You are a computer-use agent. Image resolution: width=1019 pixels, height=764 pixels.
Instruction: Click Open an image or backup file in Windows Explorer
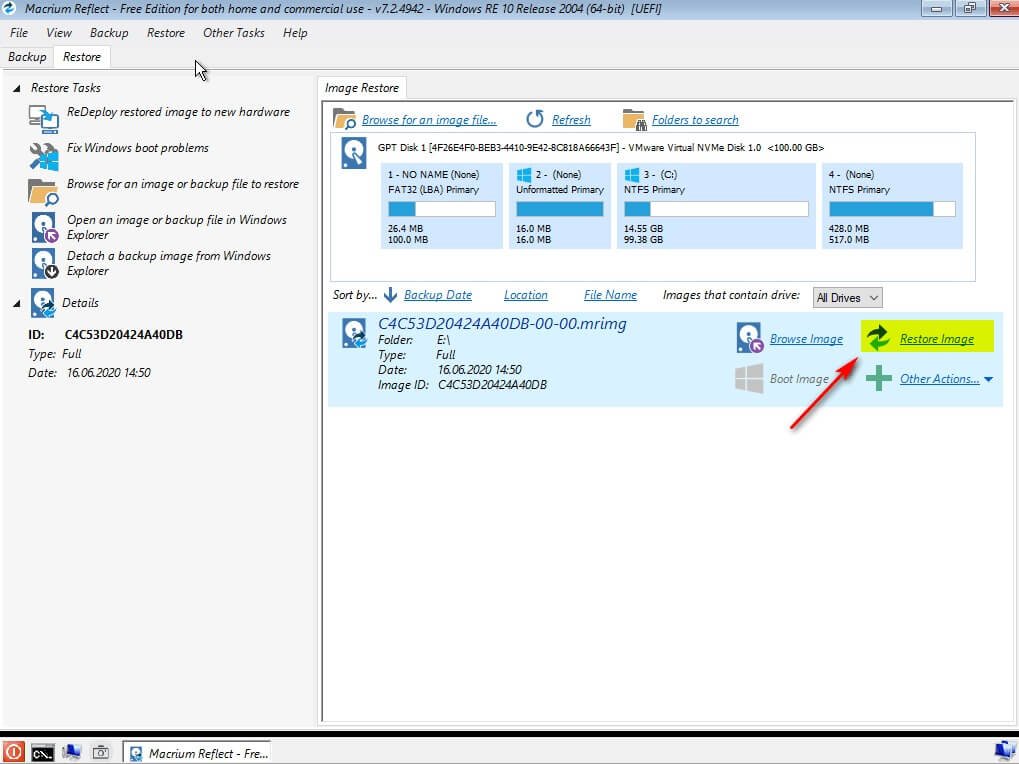pyautogui.click(x=177, y=227)
